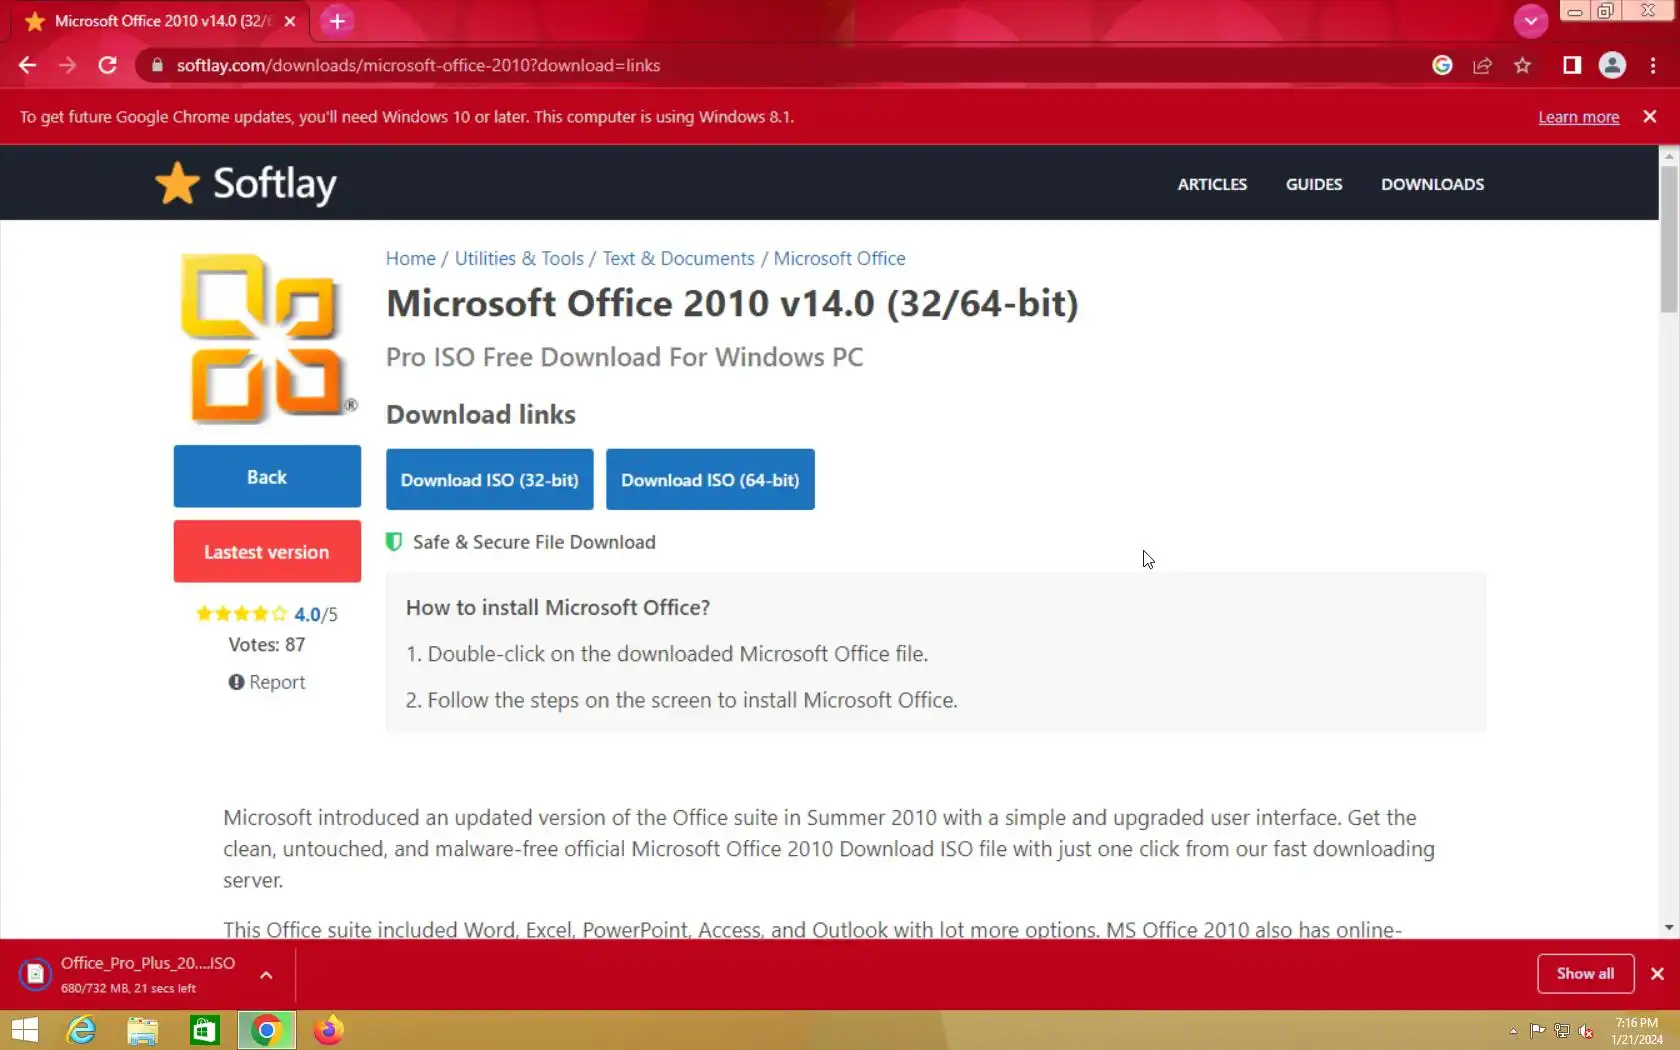Click the Softlay site name
The image size is (1680, 1050).
point(275,184)
